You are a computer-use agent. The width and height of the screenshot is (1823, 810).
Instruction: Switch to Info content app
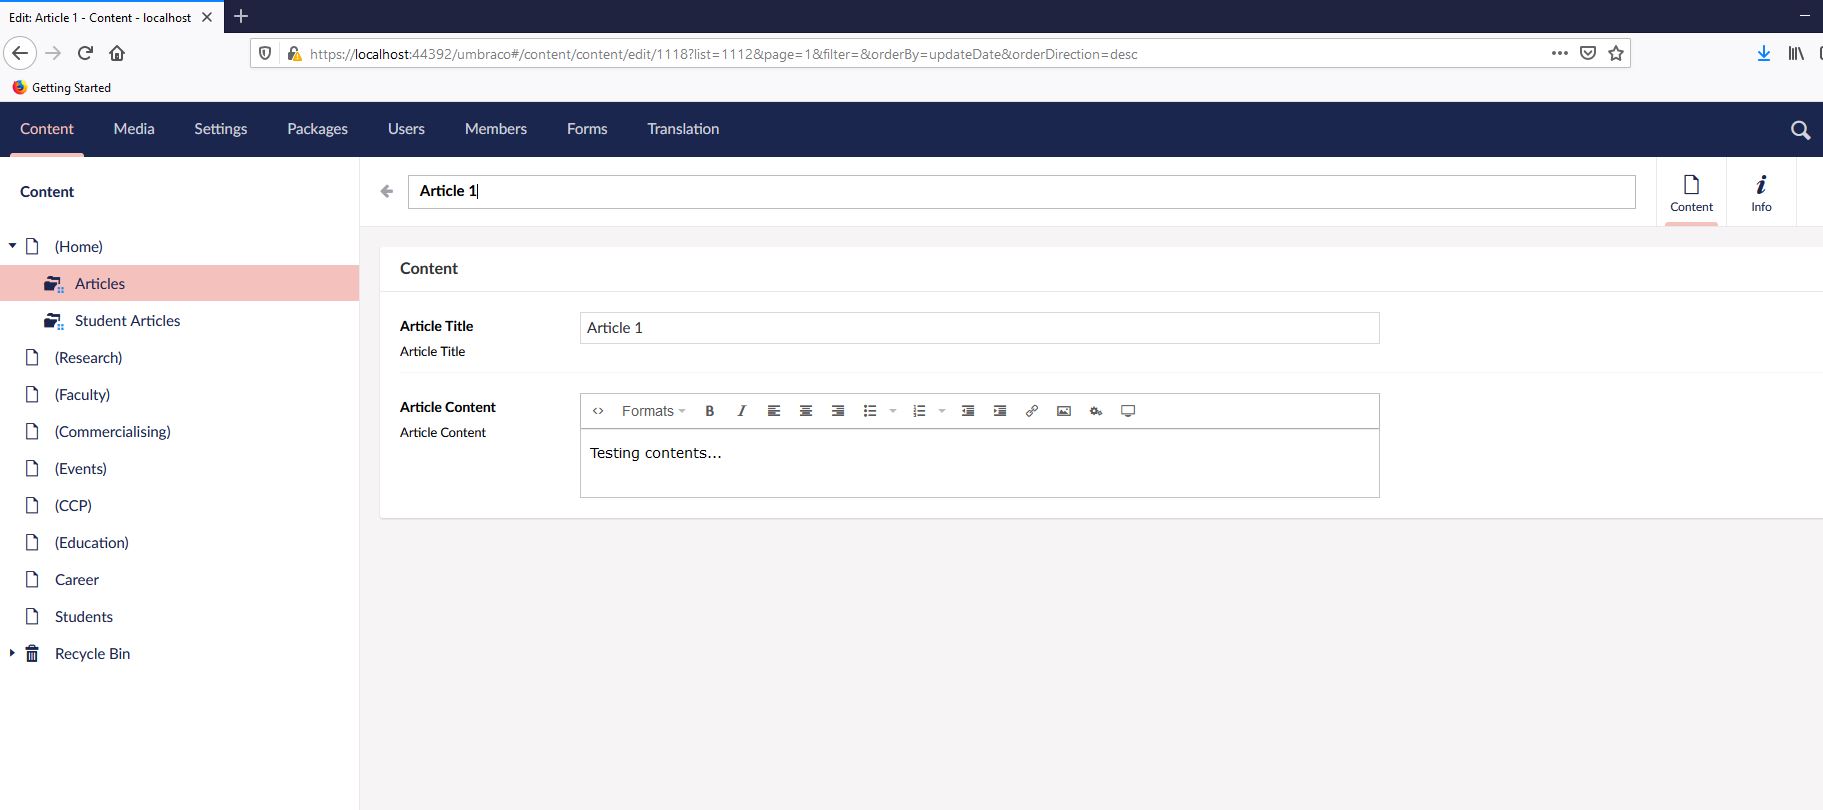(x=1761, y=192)
